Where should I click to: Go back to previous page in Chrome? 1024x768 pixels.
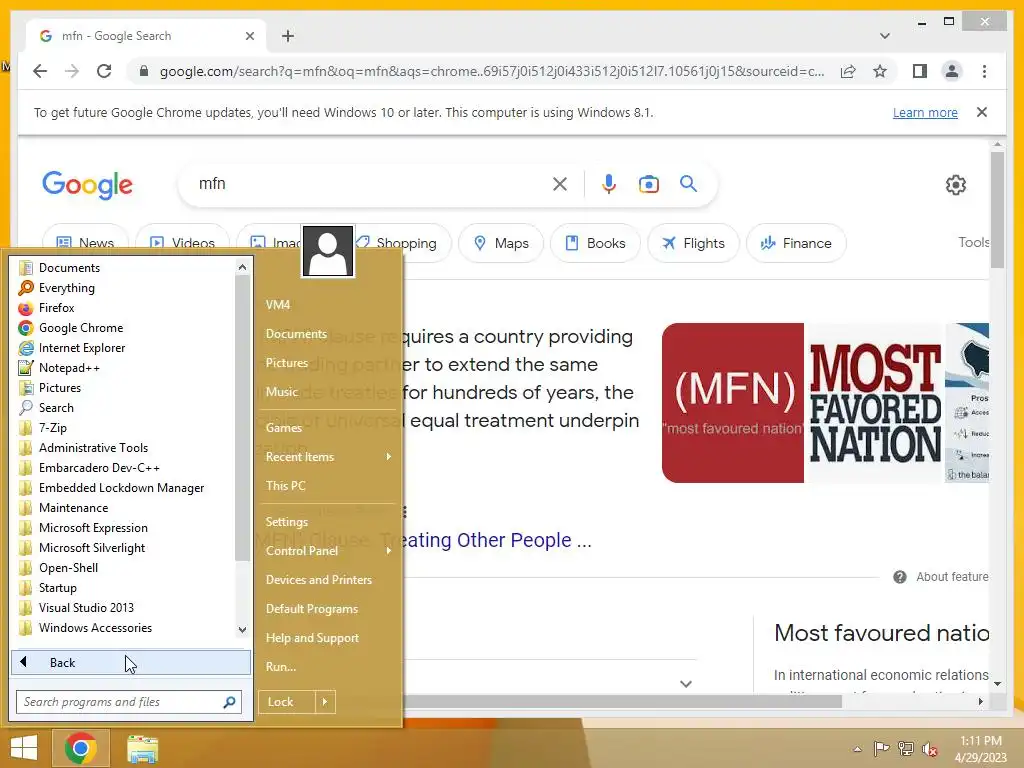tap(40, 71)
